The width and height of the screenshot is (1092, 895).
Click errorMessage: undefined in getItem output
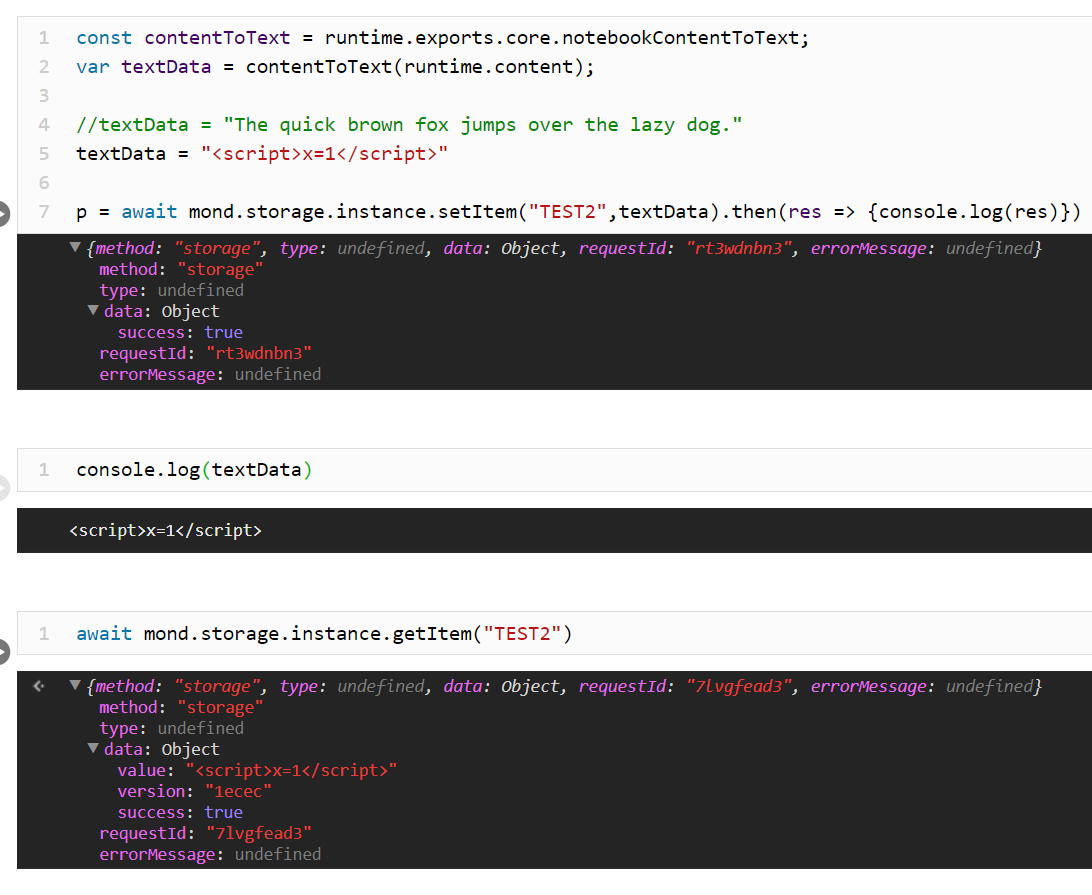pos(210,854)
